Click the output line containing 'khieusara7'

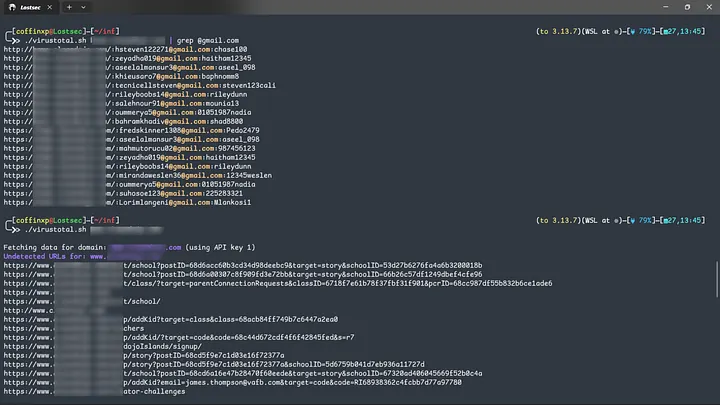click(x=121, y=76)
